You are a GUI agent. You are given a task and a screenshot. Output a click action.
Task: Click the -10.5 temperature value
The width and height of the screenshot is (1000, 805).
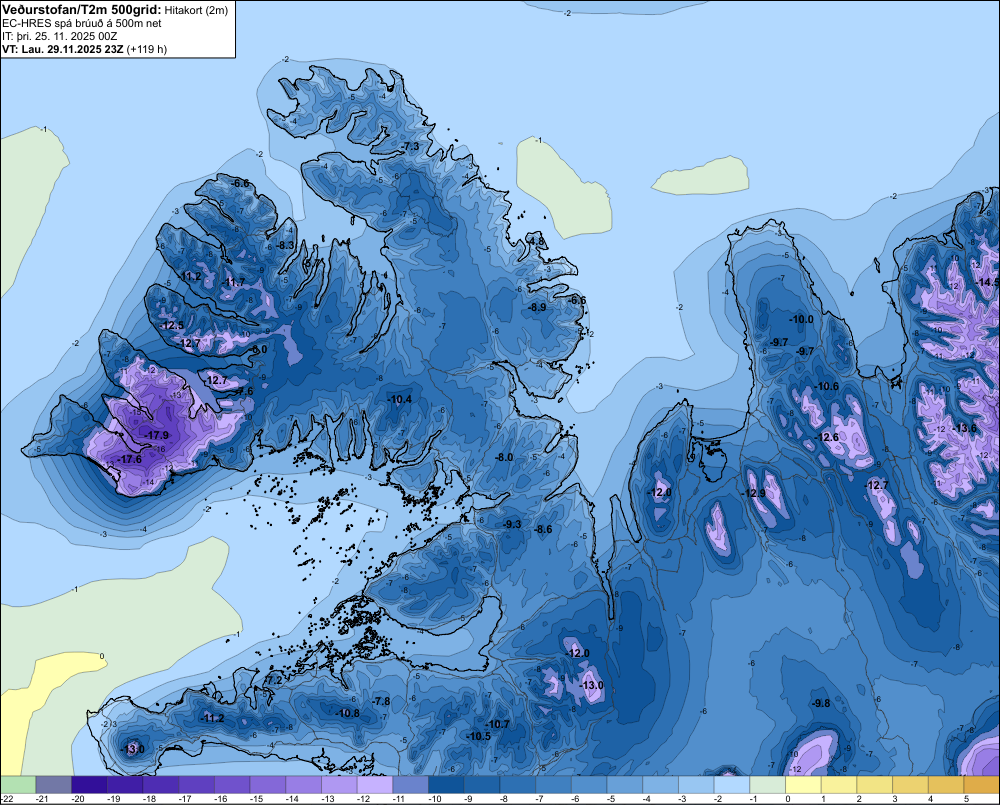(478, 736)
